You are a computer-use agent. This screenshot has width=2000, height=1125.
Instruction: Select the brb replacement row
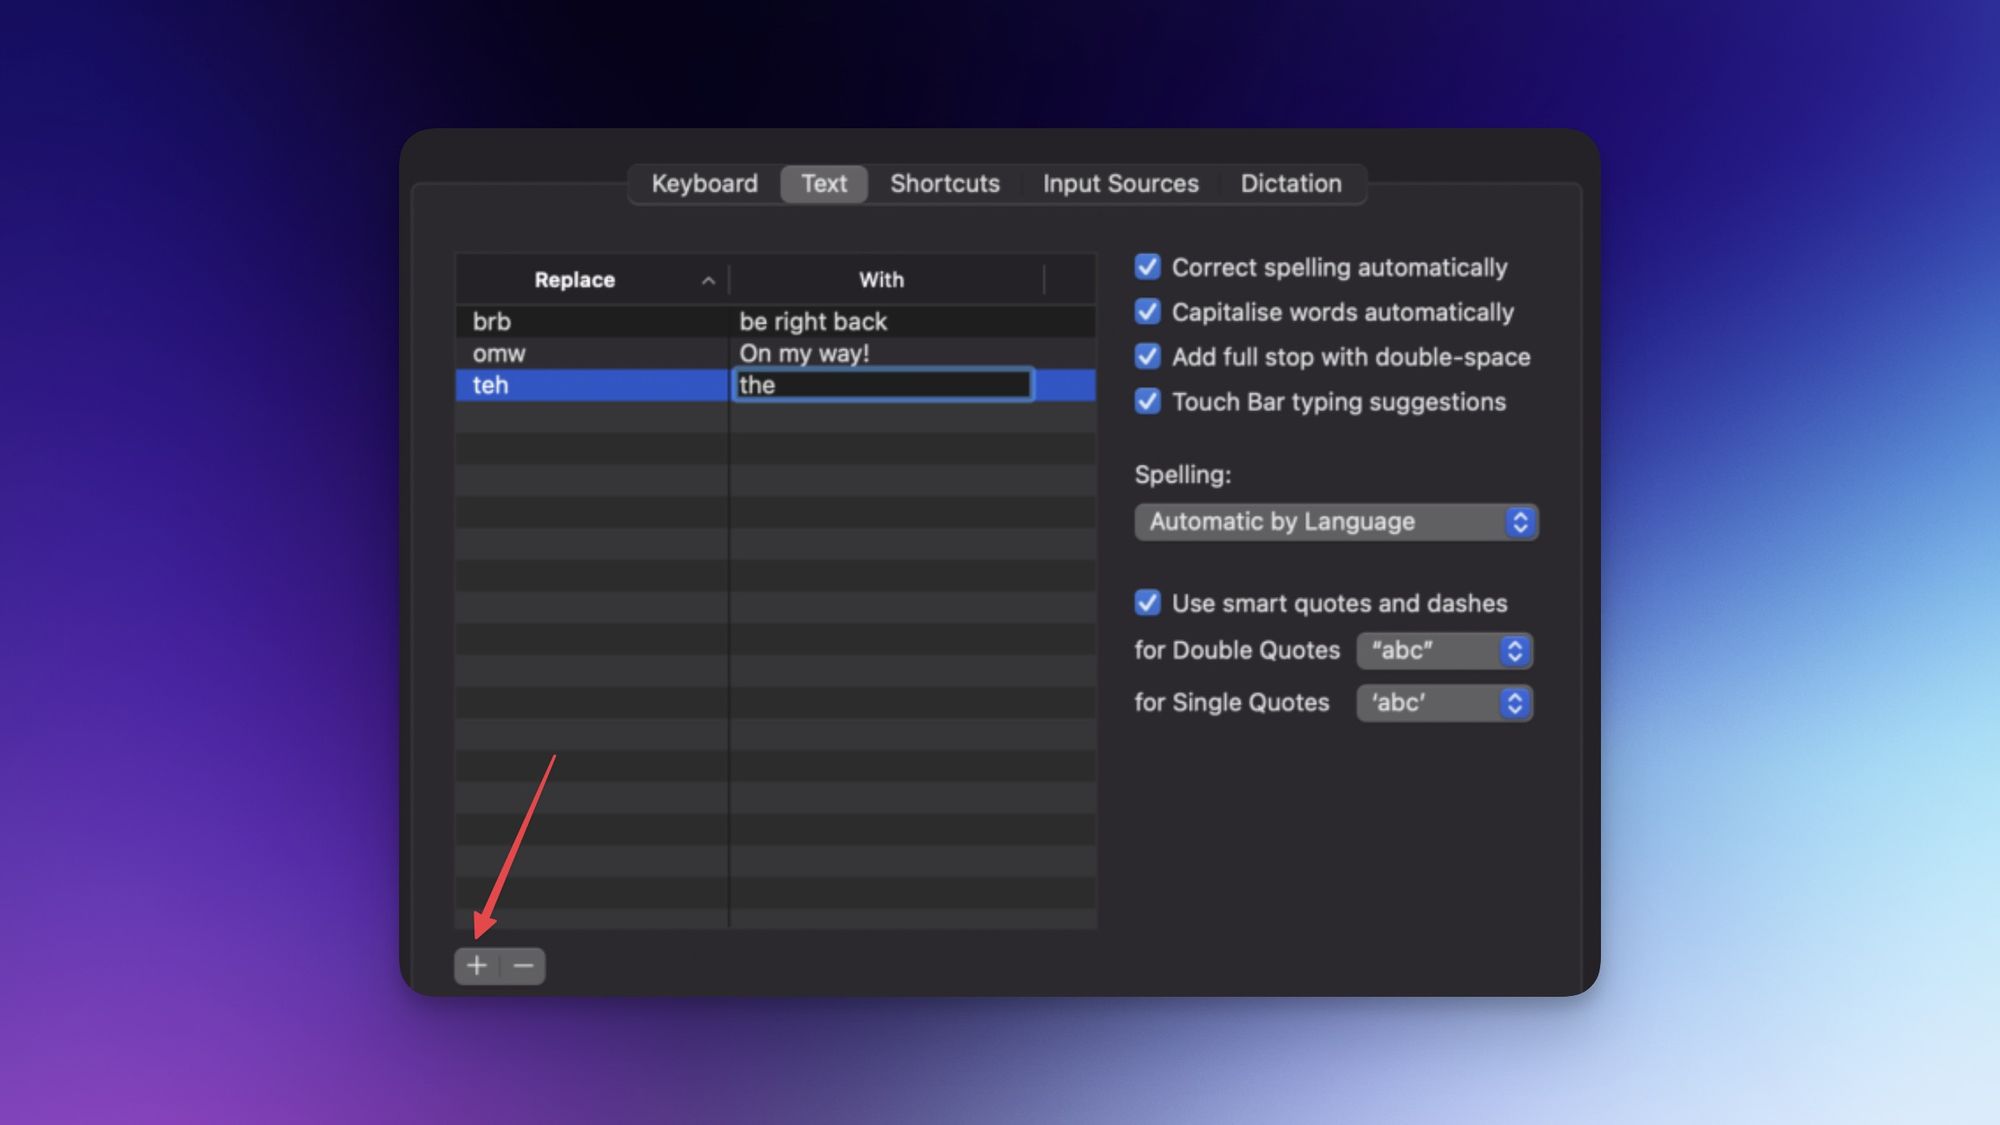[x=590, y=322]
